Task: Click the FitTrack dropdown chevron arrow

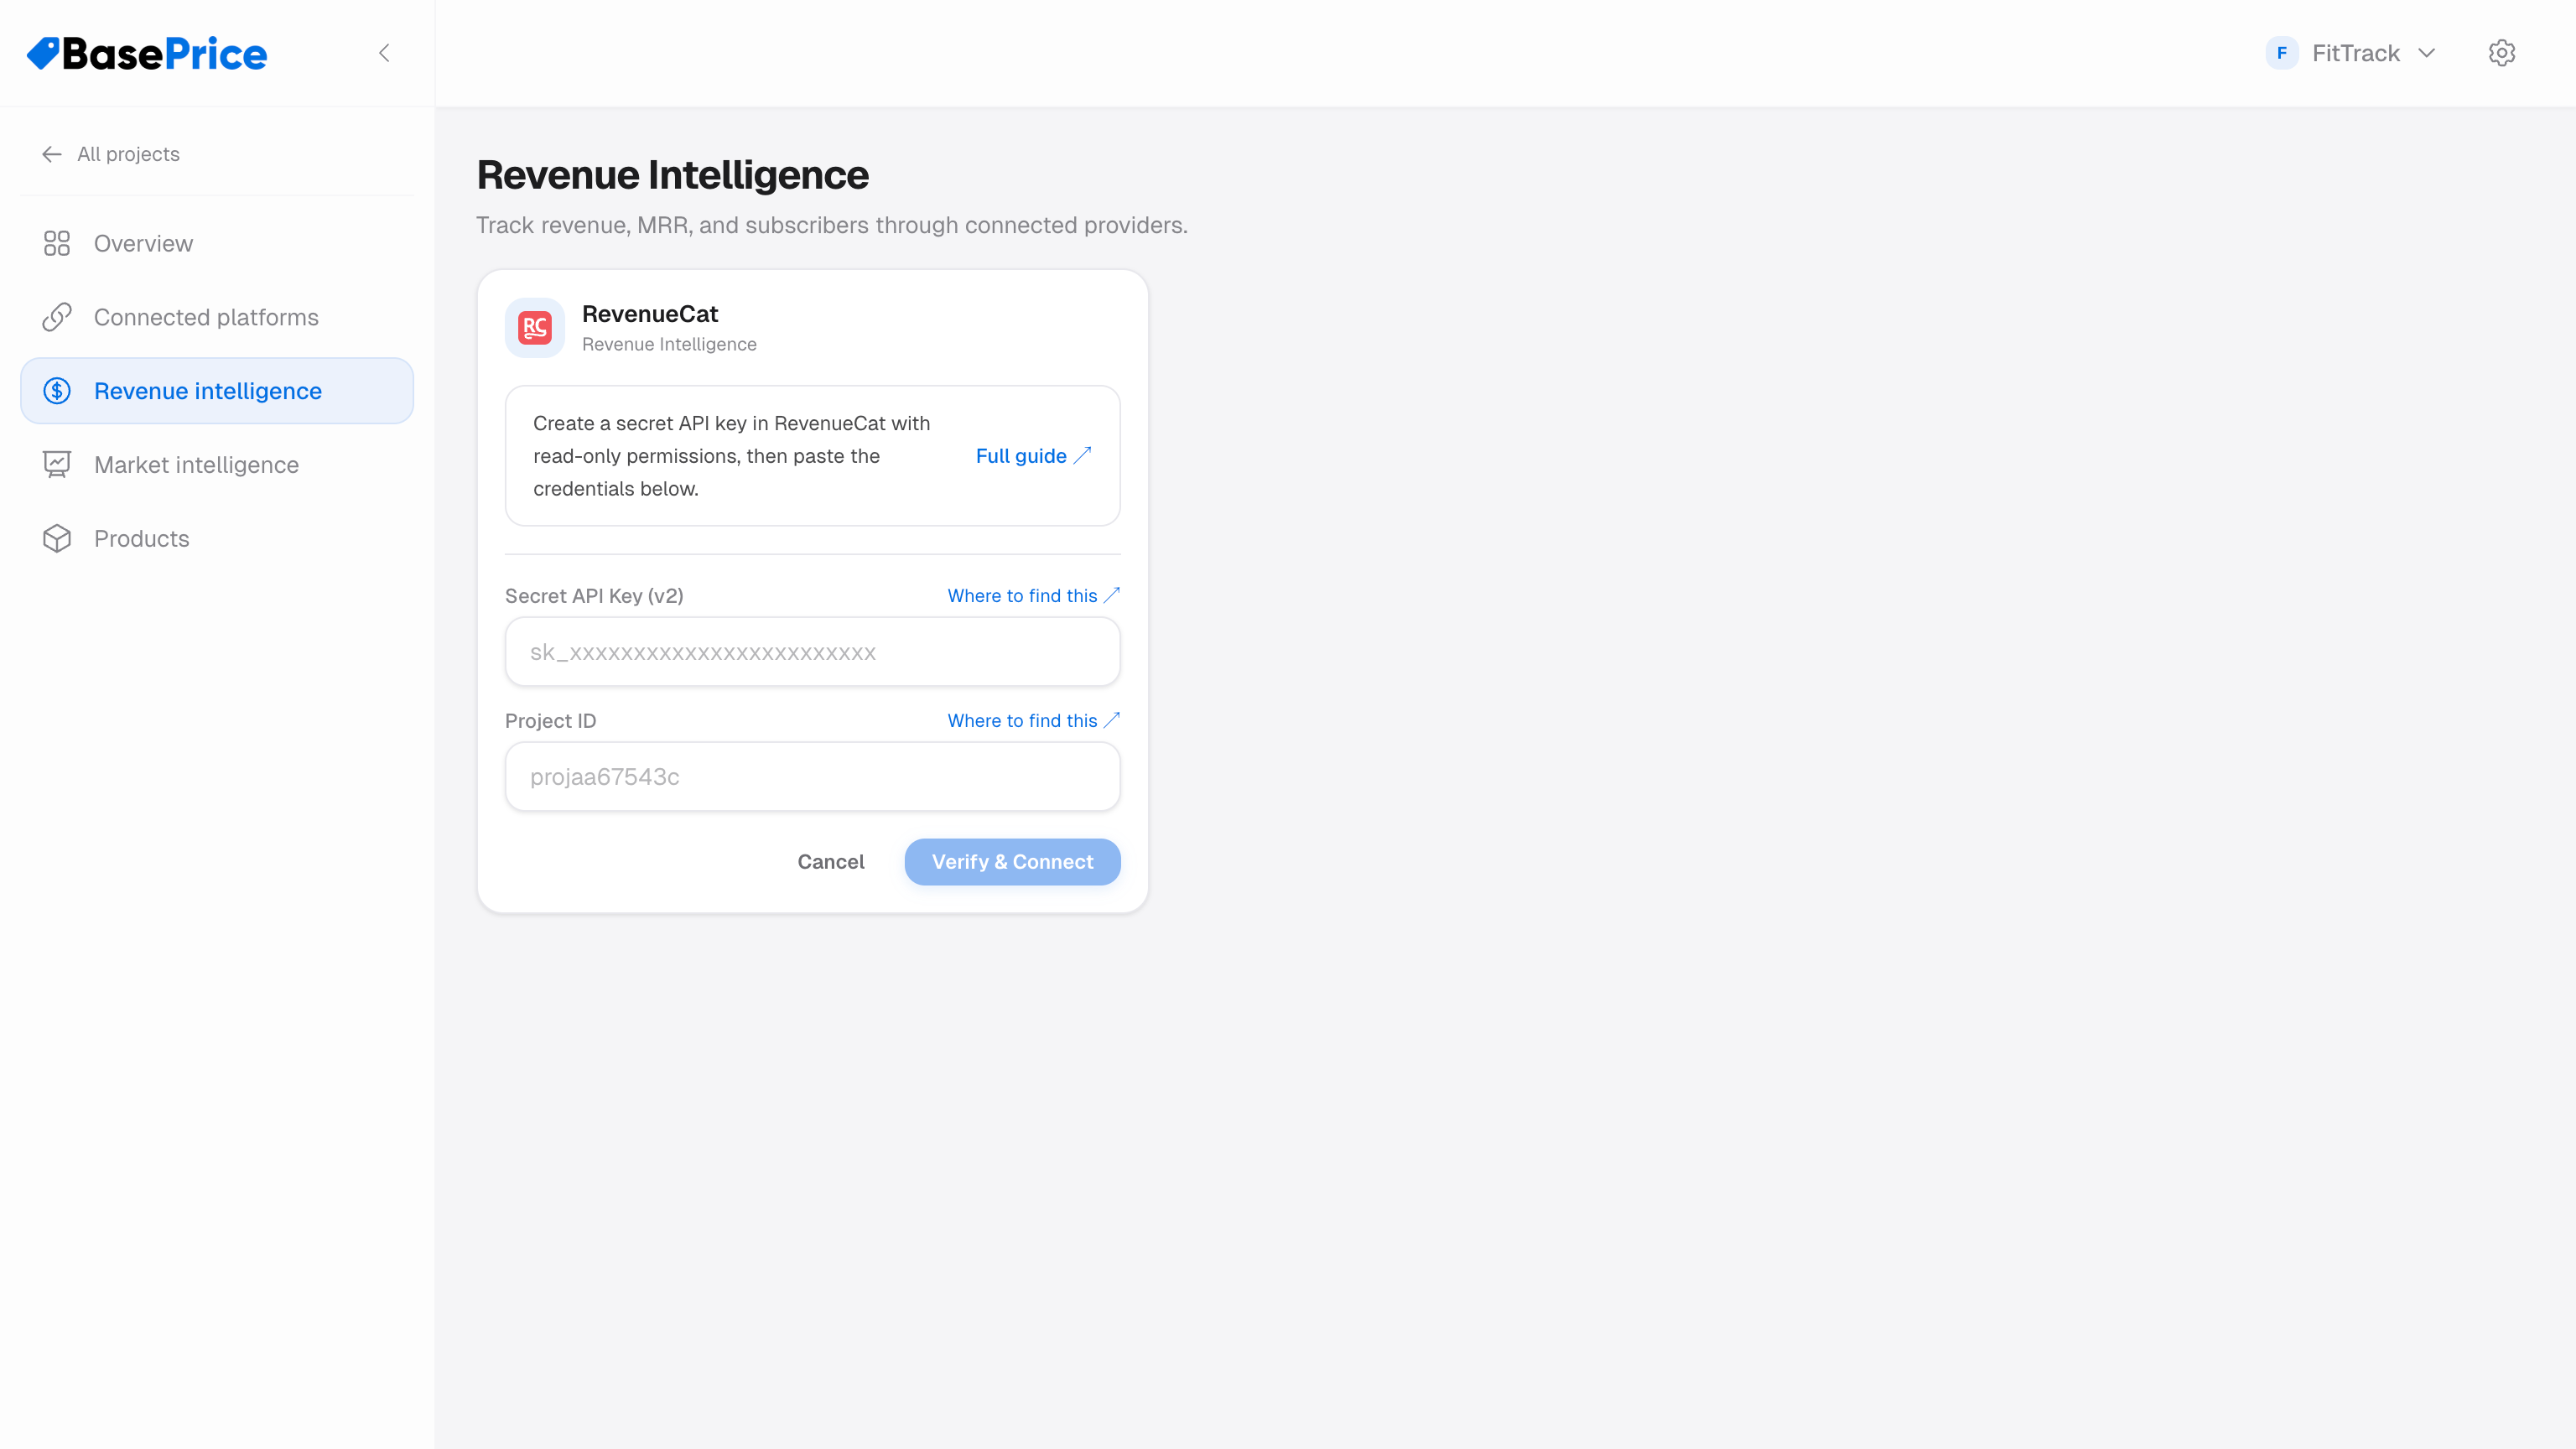Action: coord(2427,53)
